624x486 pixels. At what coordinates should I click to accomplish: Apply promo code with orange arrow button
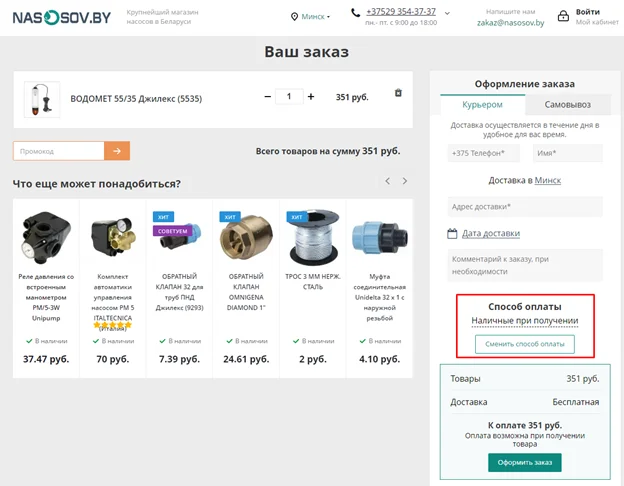117,151
